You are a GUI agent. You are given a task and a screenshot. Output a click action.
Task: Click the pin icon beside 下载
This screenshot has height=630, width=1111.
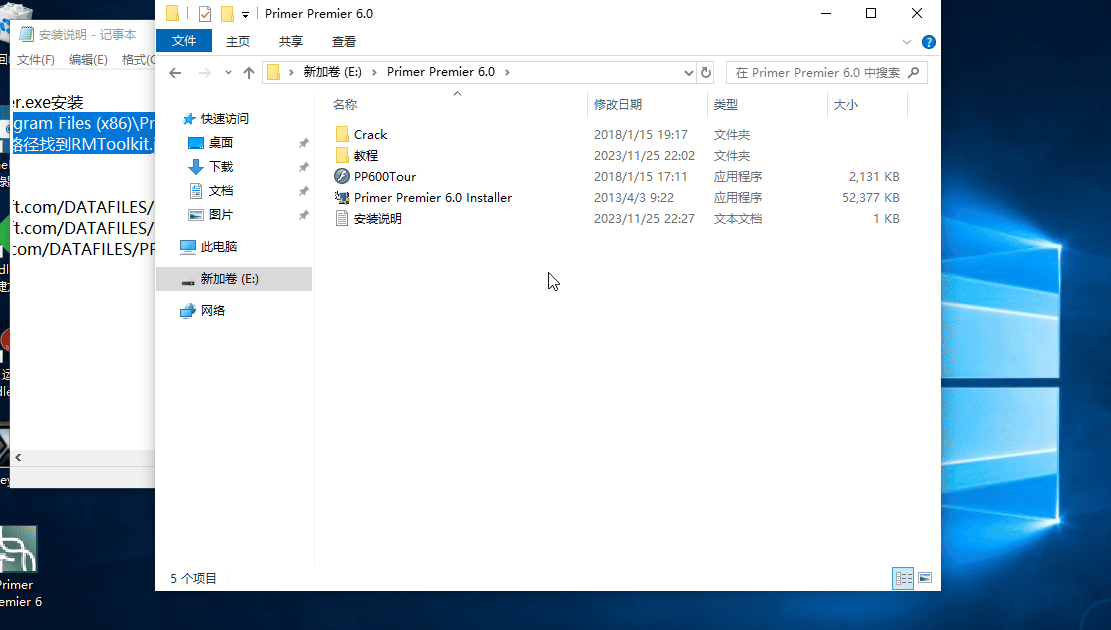coord(303,167)
